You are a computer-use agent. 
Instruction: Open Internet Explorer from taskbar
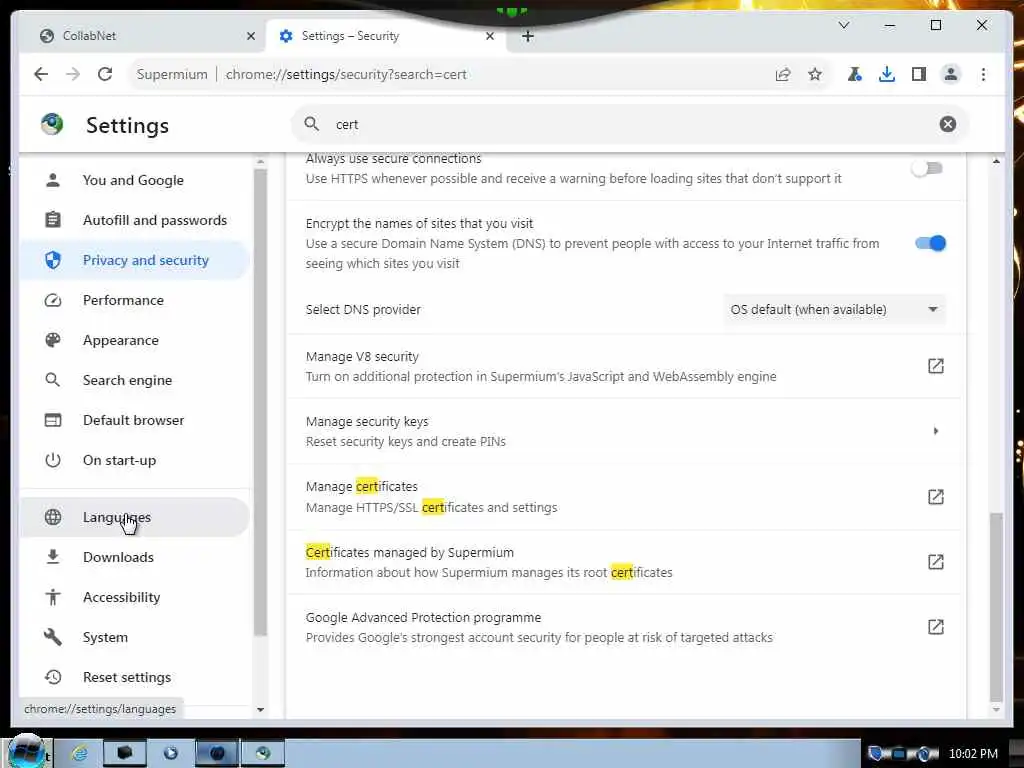(x=80, y=754)
